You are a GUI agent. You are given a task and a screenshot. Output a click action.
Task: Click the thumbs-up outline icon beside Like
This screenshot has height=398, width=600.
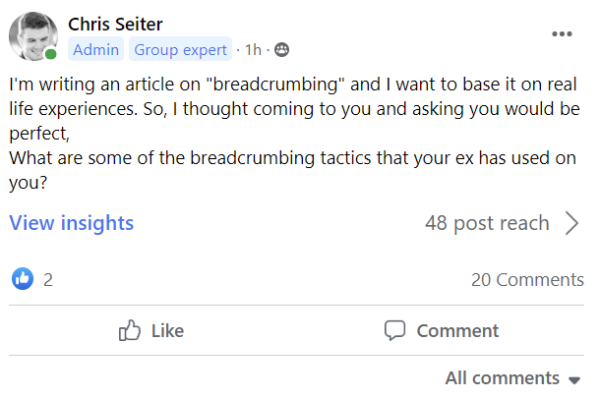pyautogui.click(x=129, y=330)
